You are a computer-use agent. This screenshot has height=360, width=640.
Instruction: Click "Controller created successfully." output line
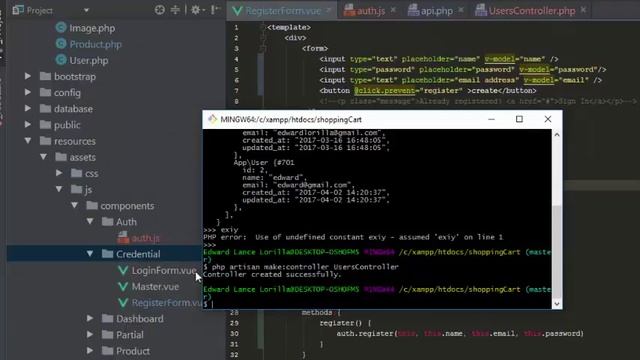tap(272, 274)
